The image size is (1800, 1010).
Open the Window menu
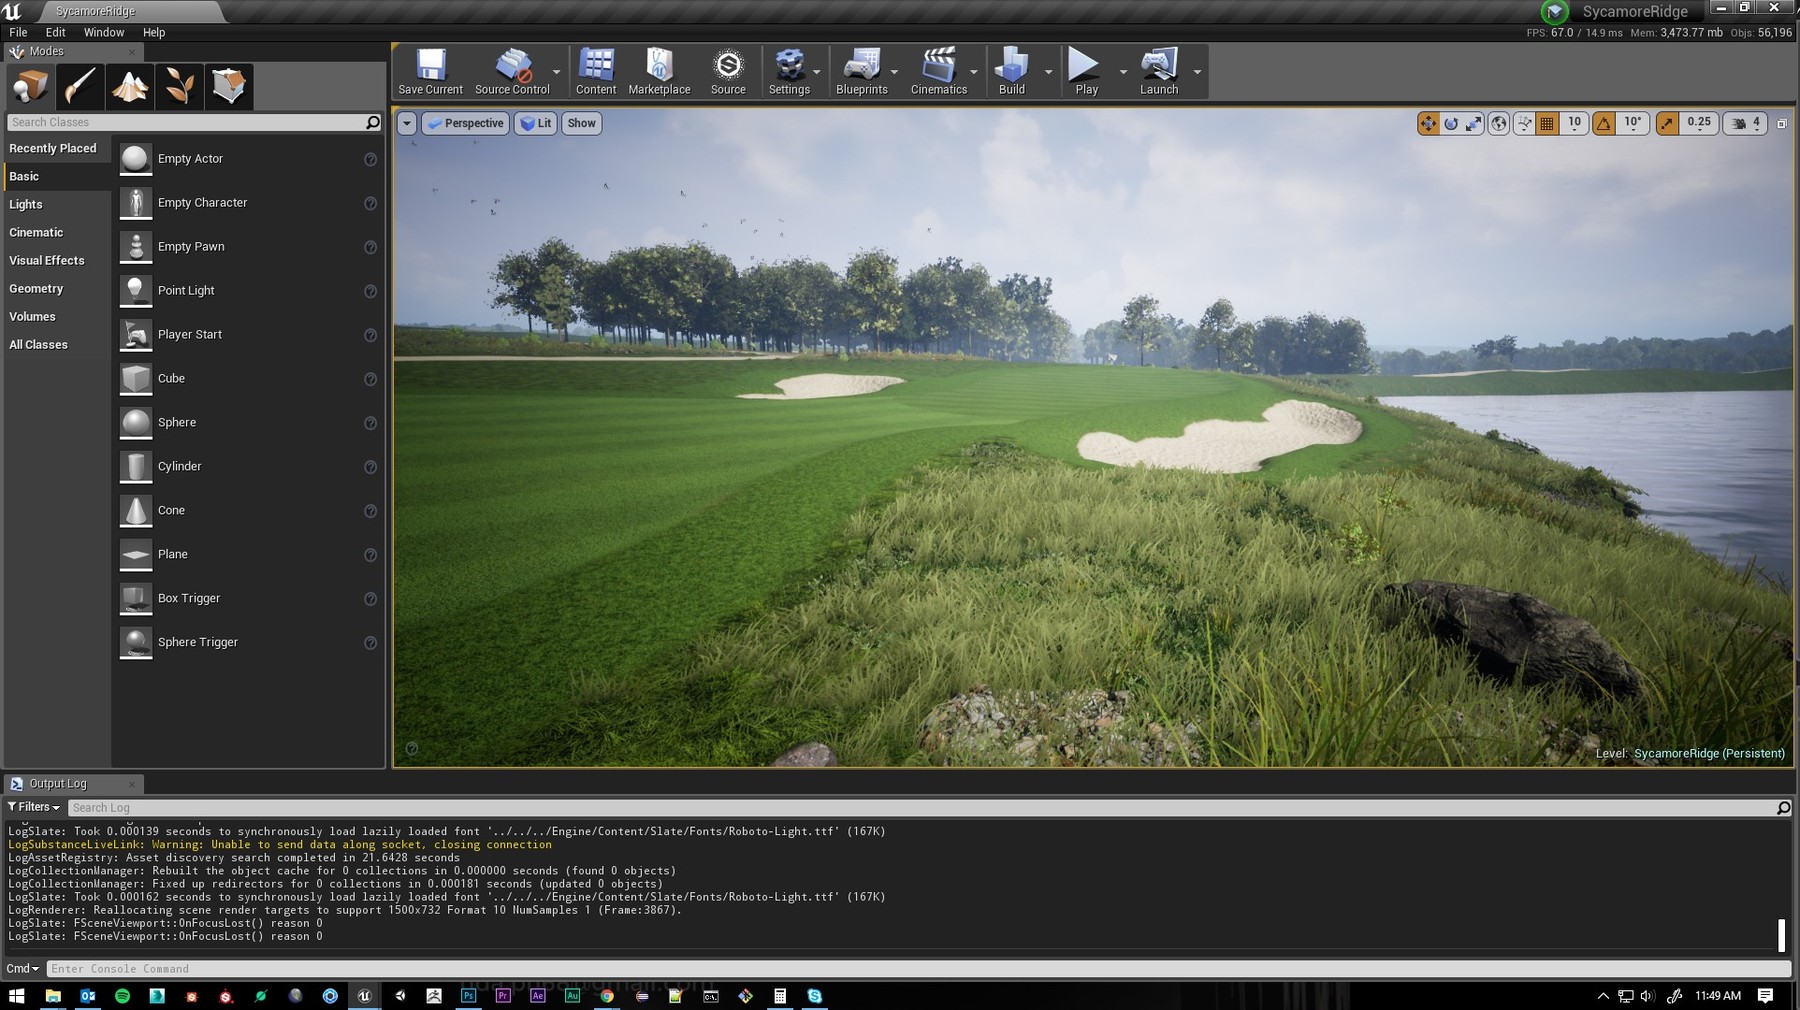(104, 32)
